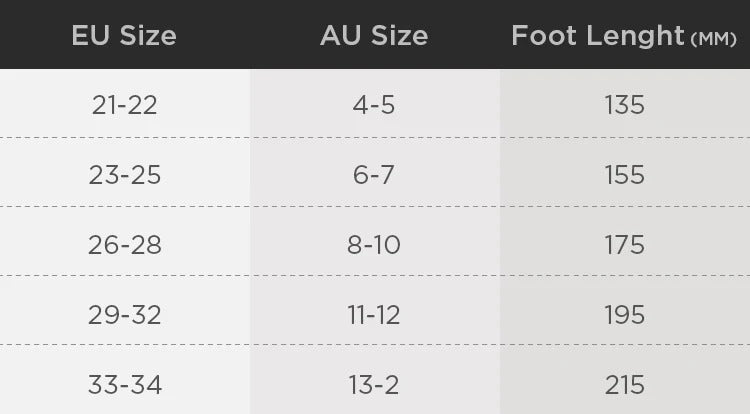Click the AU size 4-5 cell

[x=374, y=104]
